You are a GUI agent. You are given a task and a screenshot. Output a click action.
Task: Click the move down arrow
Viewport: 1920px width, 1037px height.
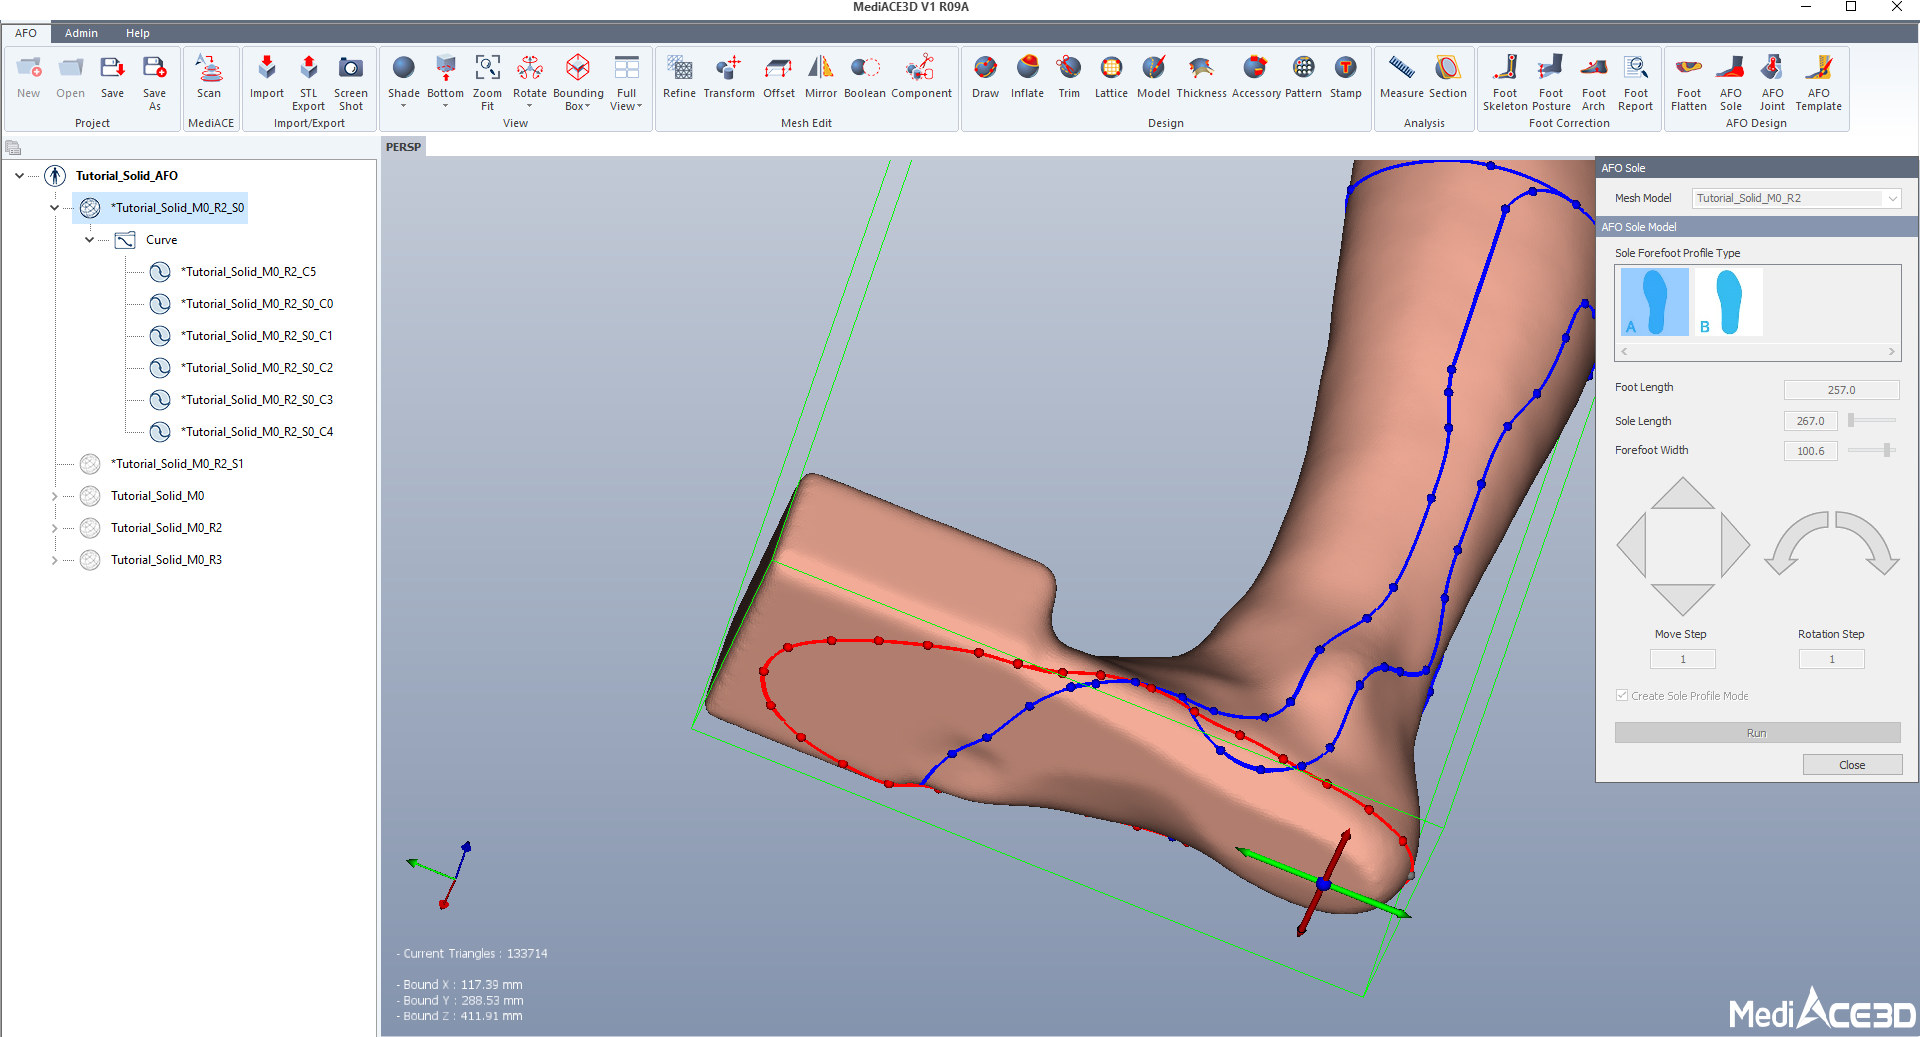(x=1682, y=598)
